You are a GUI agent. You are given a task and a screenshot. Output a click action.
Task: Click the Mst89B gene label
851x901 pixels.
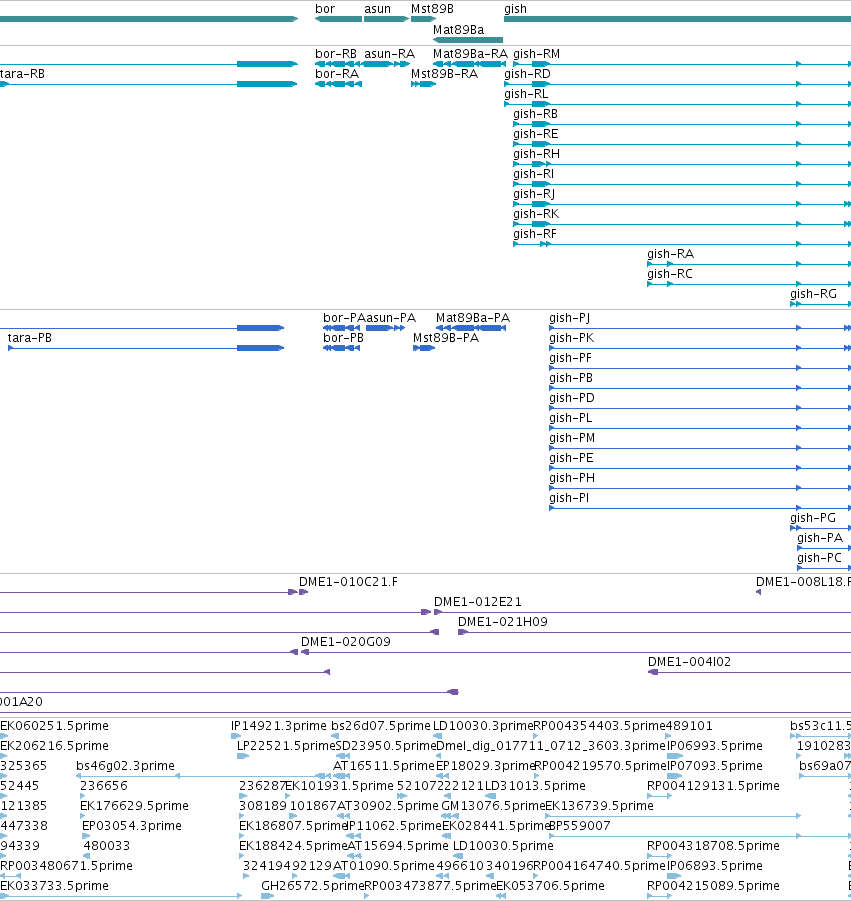point(432,9)
